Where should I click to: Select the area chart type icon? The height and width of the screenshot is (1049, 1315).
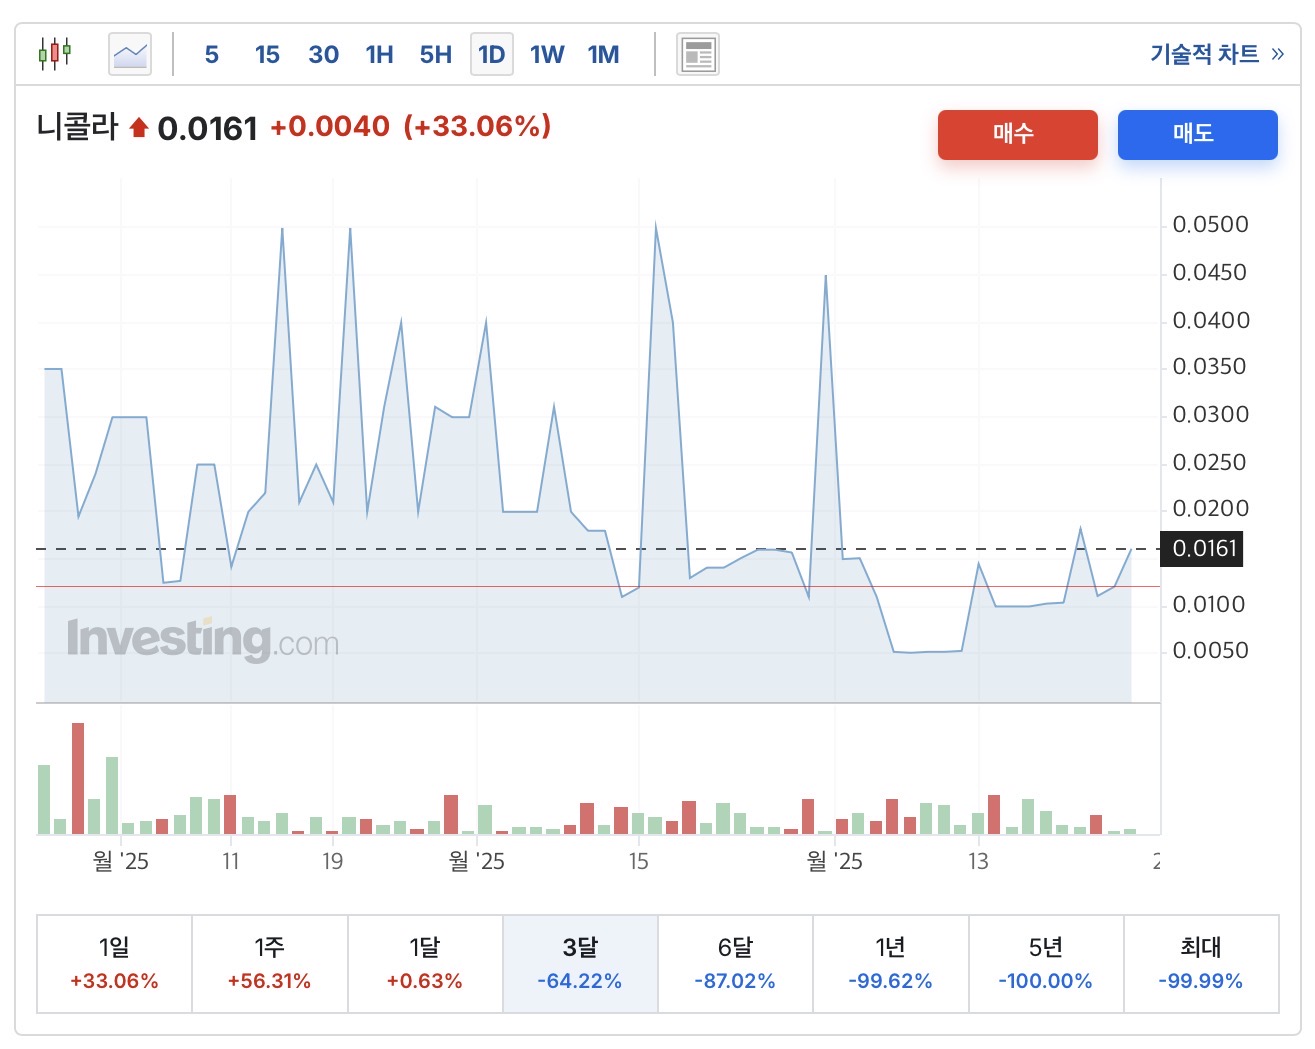(x=130, y=54)
